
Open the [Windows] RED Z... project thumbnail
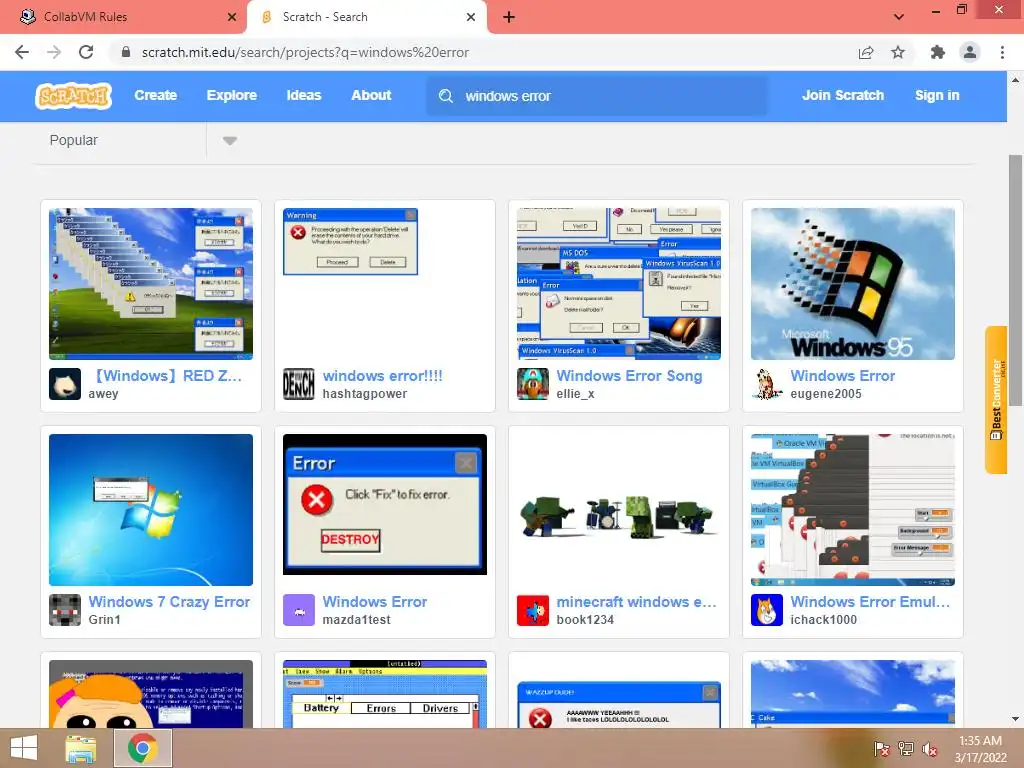[x=151, y=283]
